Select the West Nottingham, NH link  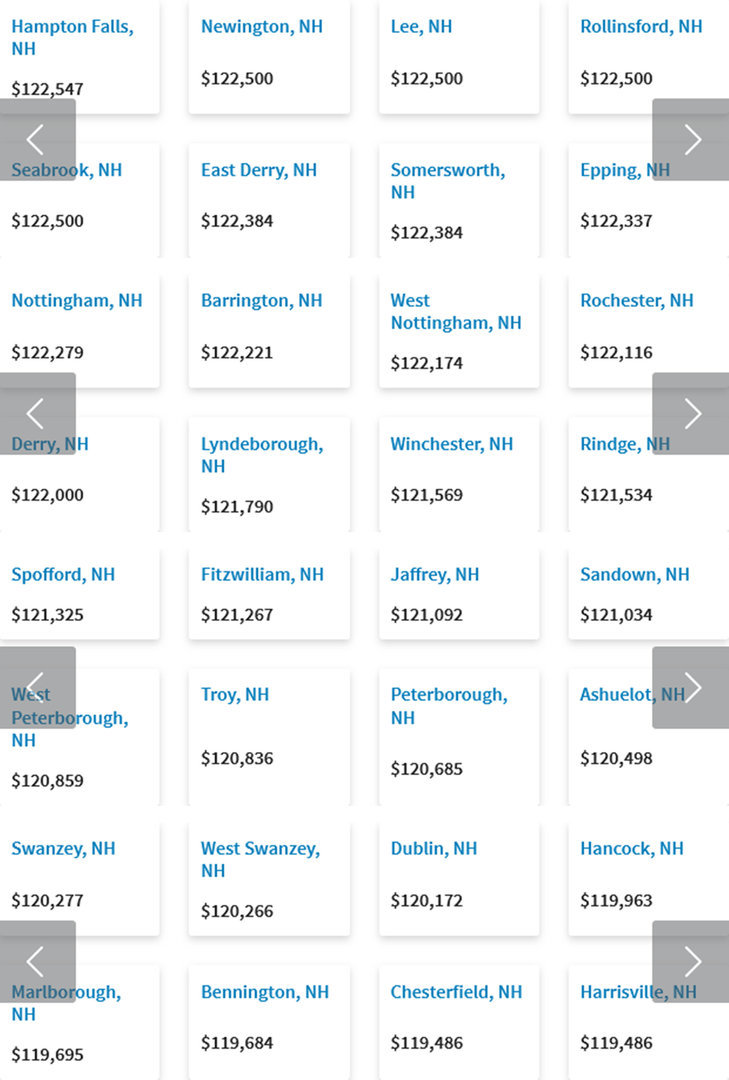[x=456, y=311]
